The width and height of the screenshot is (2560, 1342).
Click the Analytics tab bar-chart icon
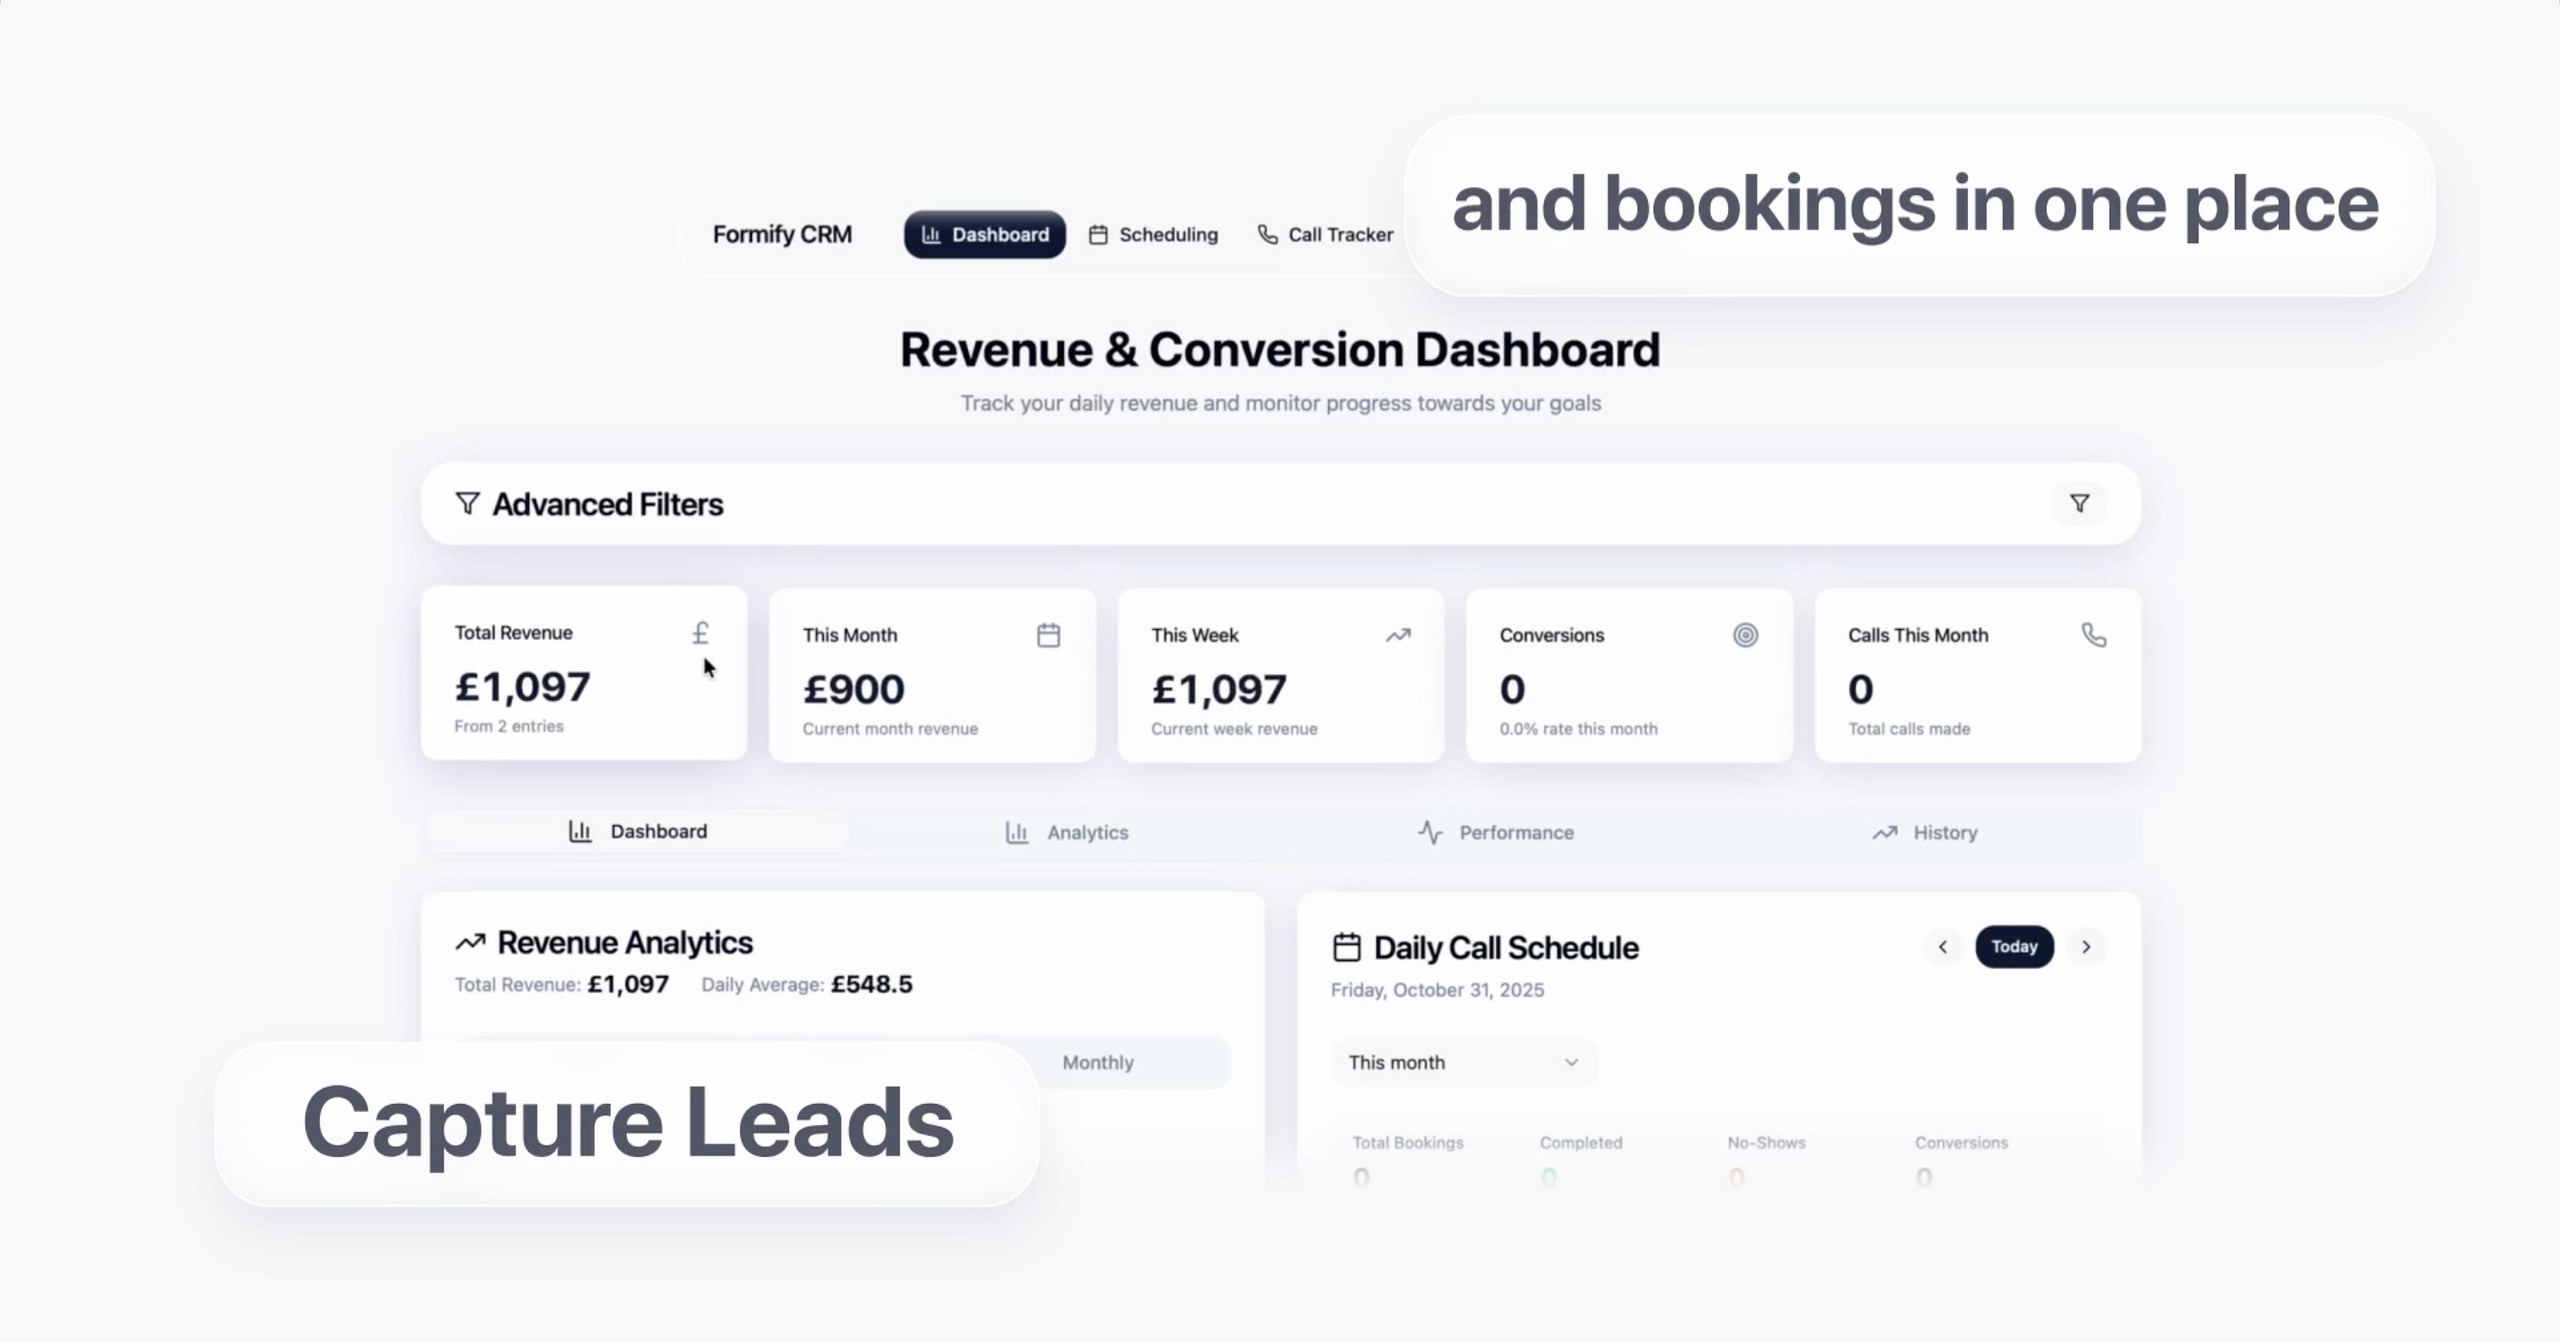[1017, 832]
